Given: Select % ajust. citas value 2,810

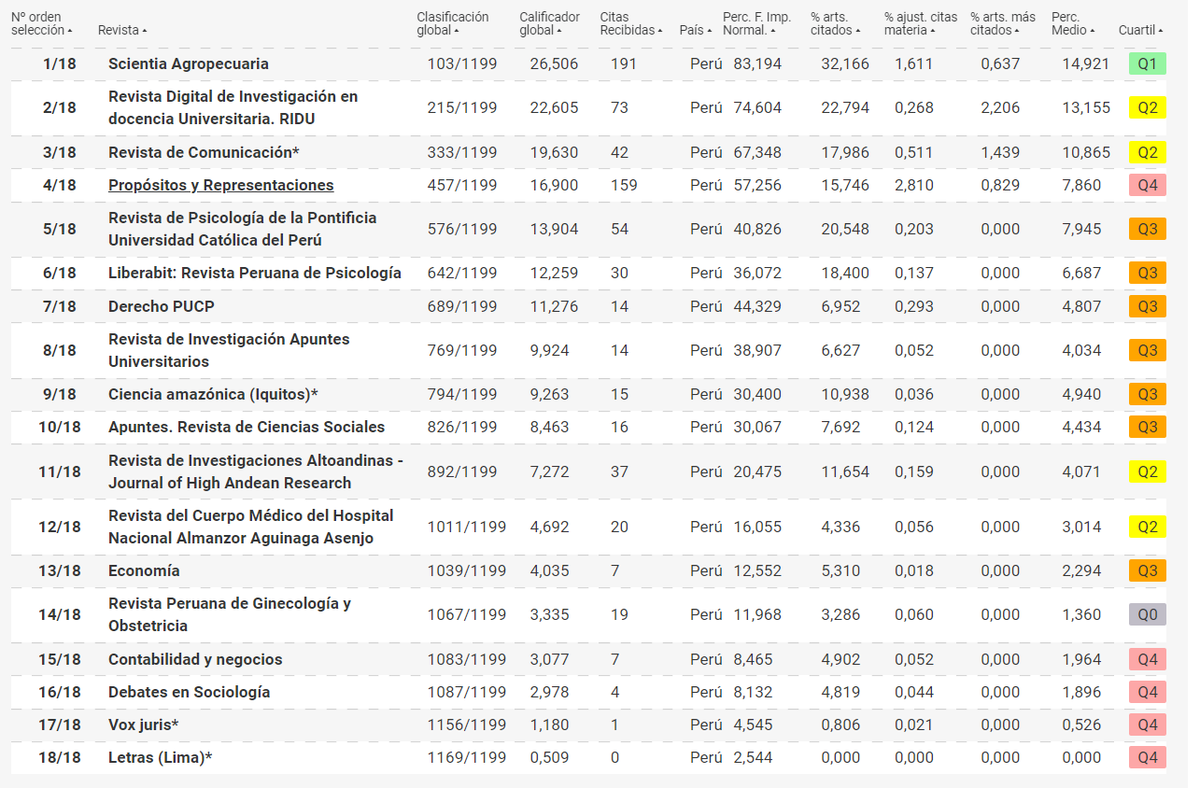Looking at the screenshot, I should 914,185.
